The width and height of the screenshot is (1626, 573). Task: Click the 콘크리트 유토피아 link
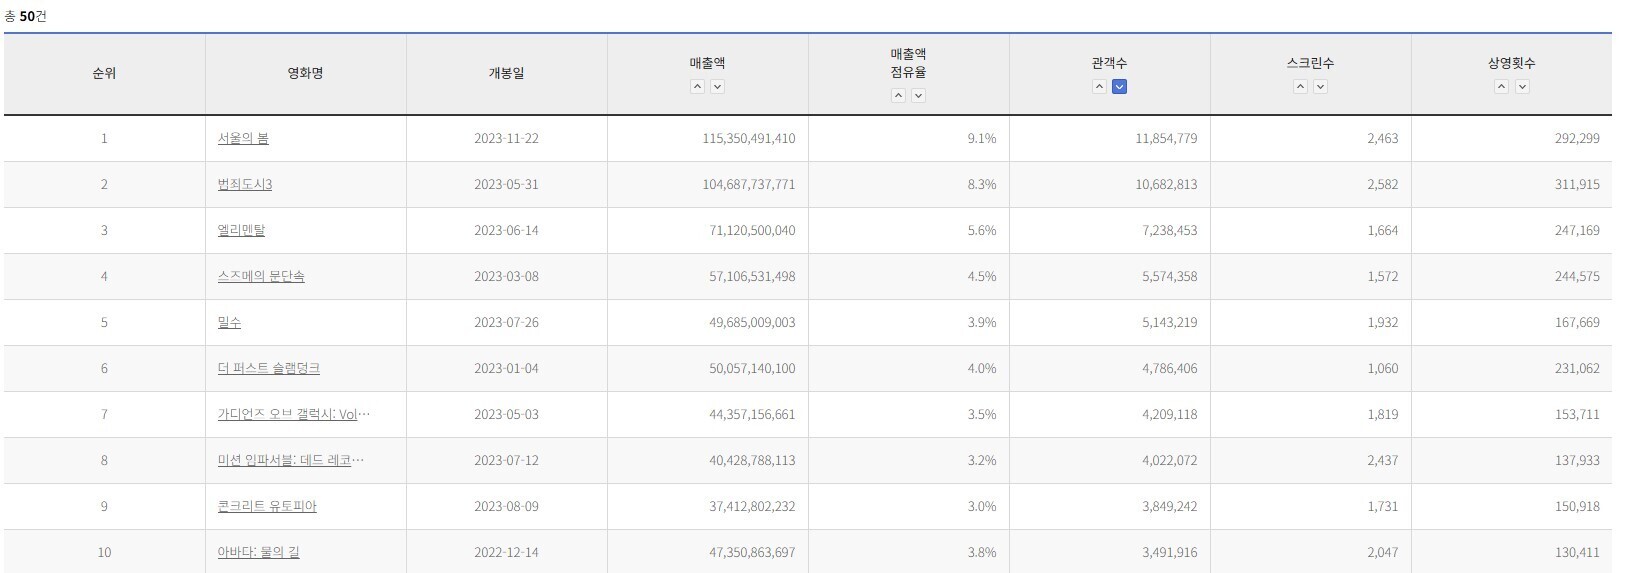tap(267, 507)
